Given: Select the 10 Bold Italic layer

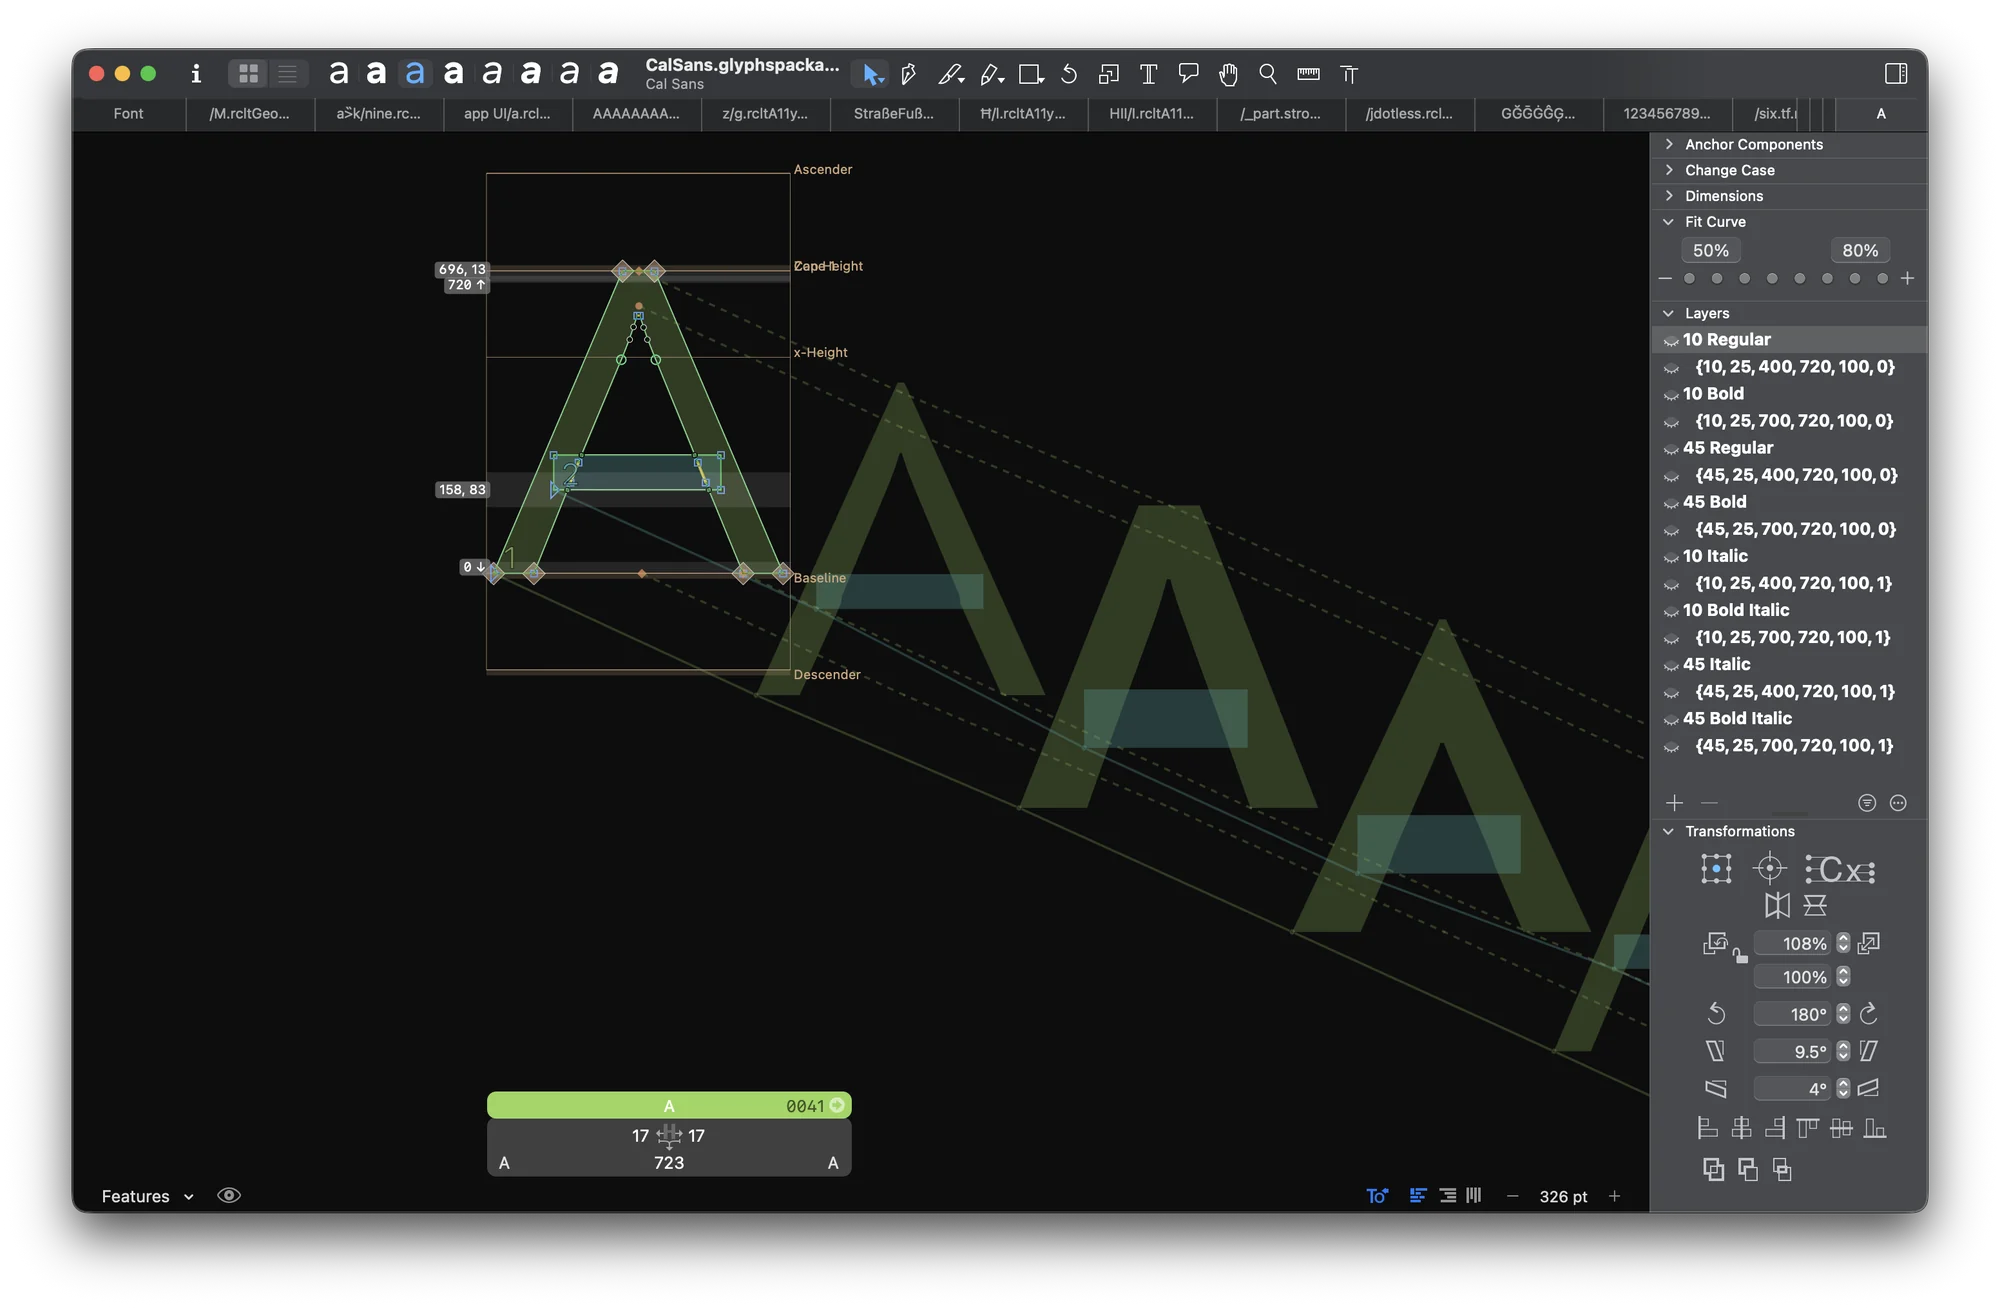Looking at the screenshot, I should tap(1789, 610).
